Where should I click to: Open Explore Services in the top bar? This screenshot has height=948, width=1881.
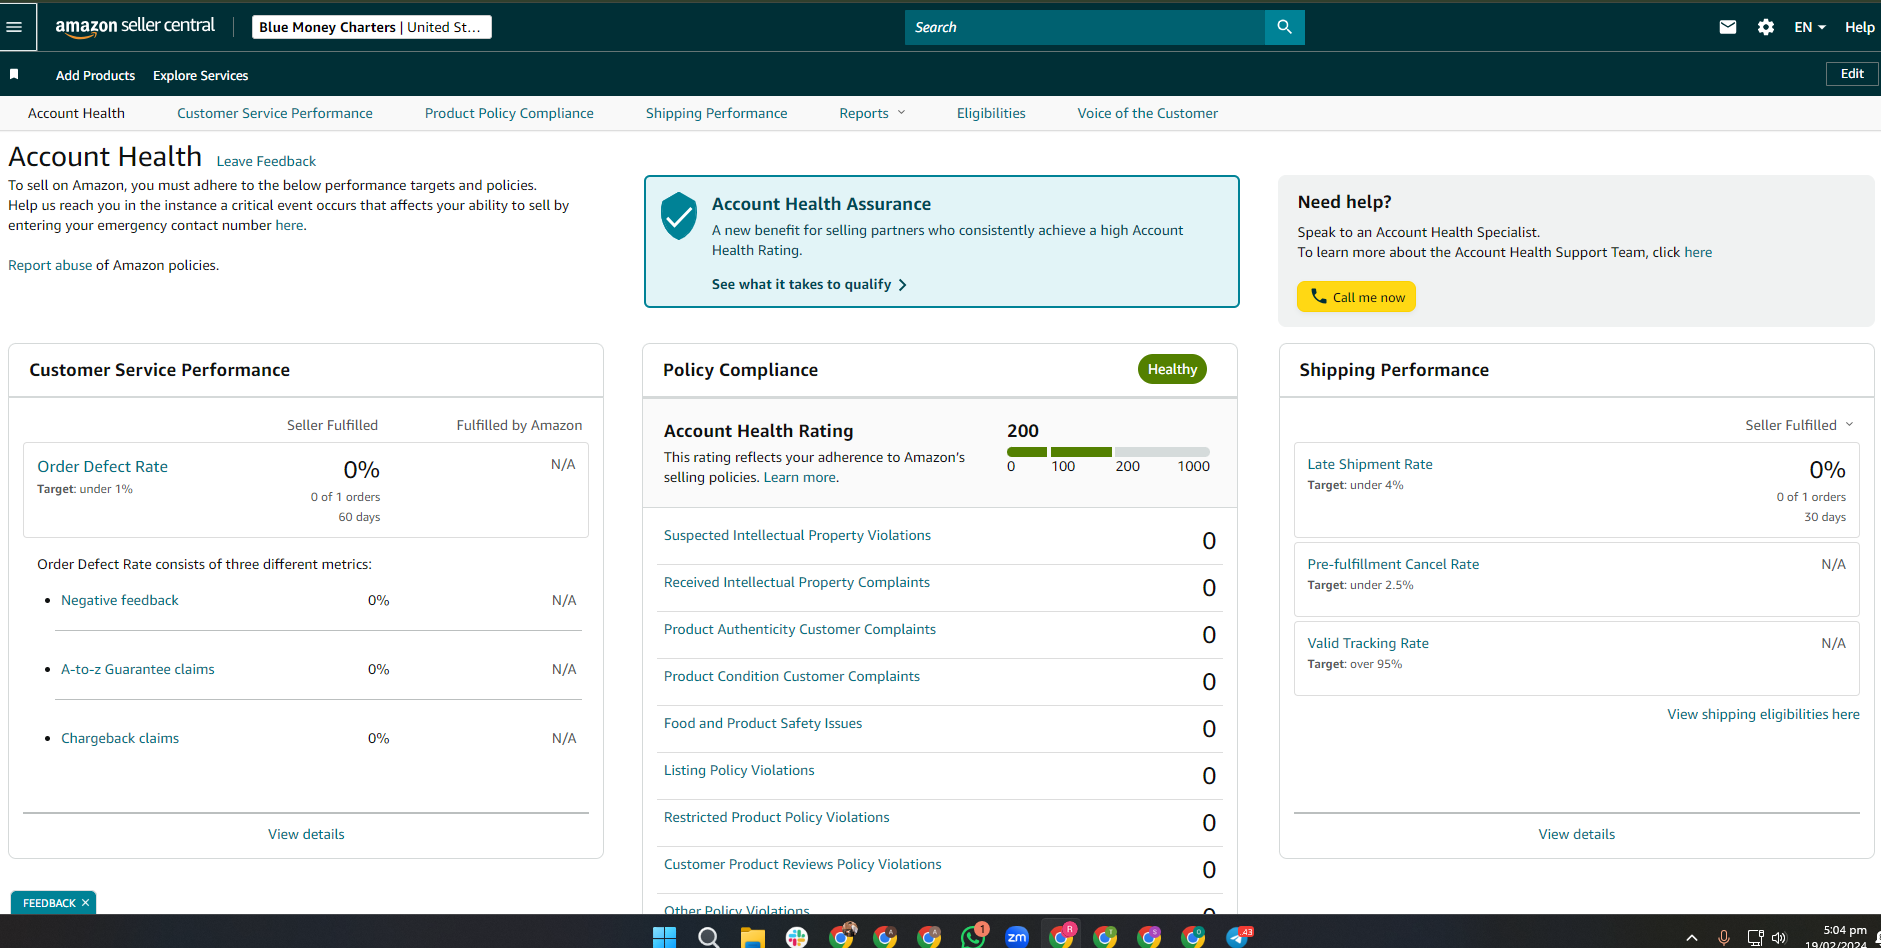(x=200, y=75)
